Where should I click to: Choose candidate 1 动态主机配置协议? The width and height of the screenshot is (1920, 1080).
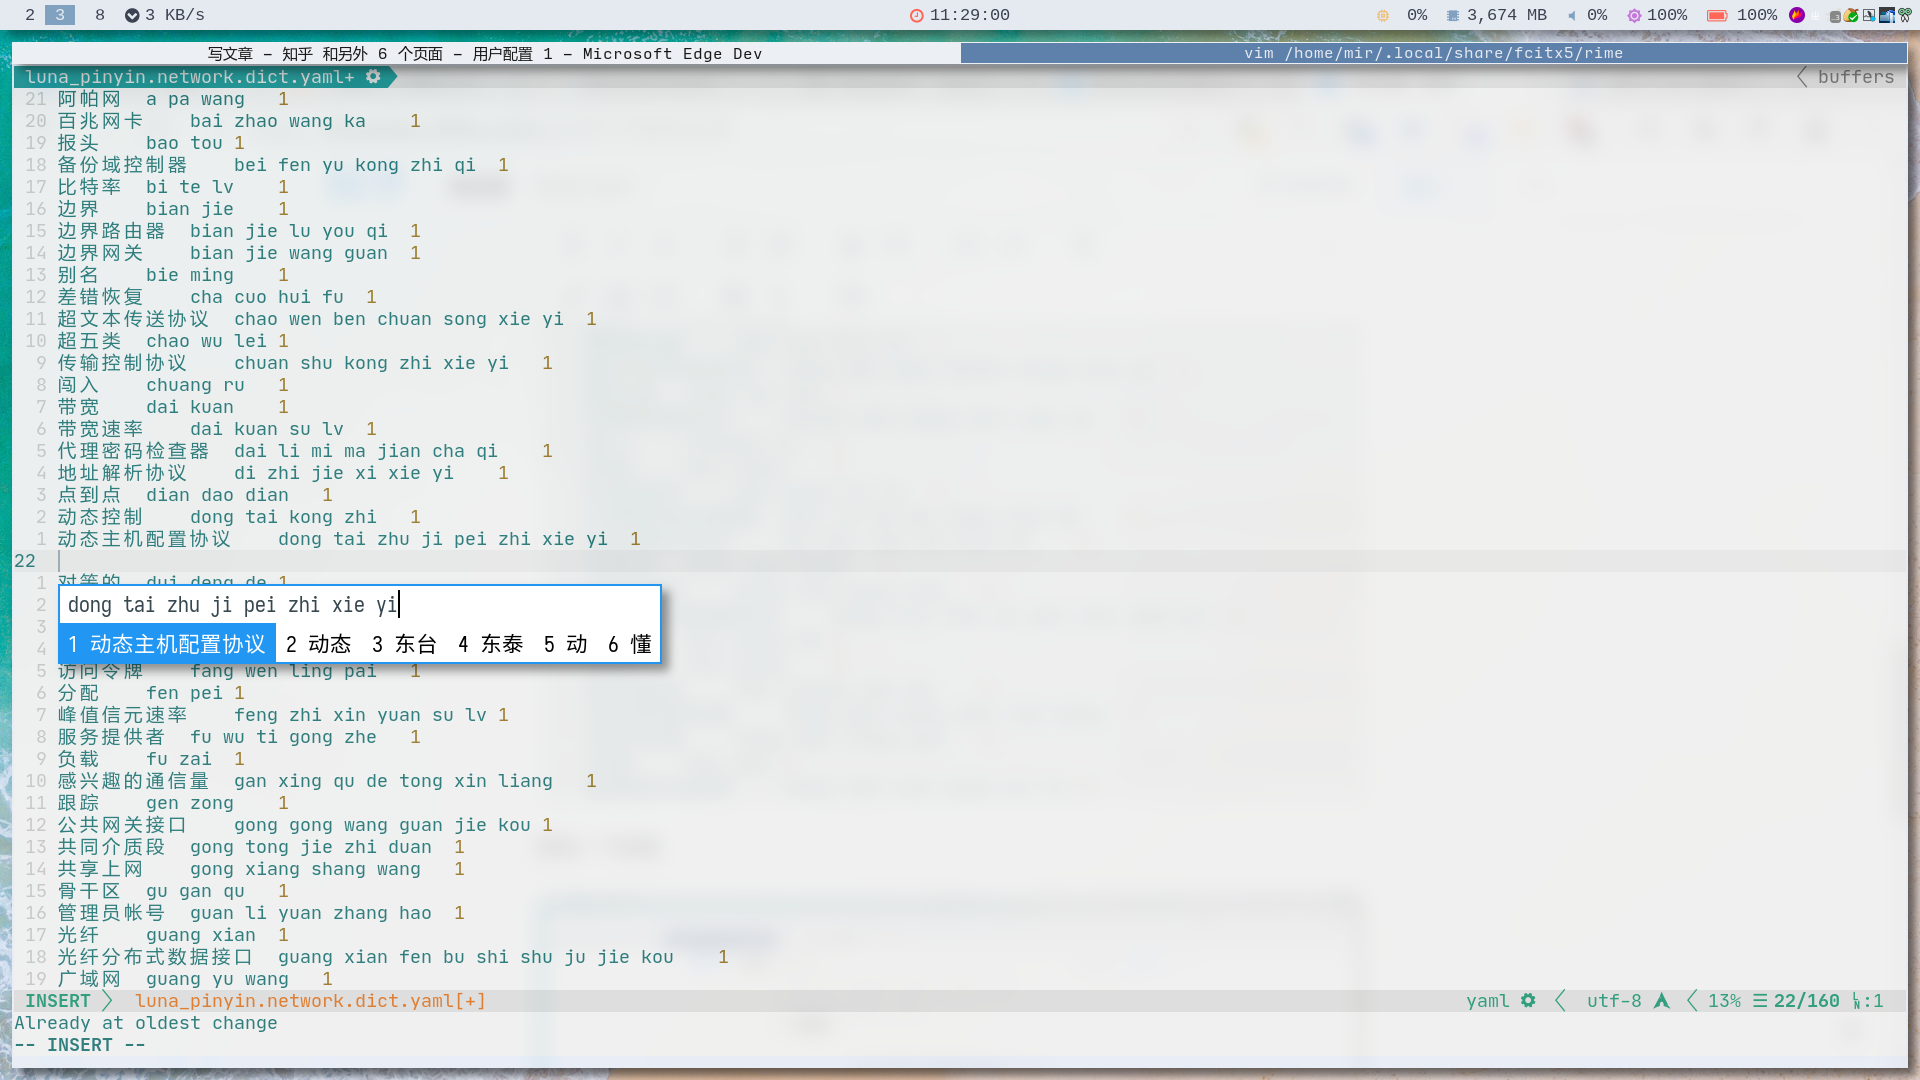click(167, 644)
